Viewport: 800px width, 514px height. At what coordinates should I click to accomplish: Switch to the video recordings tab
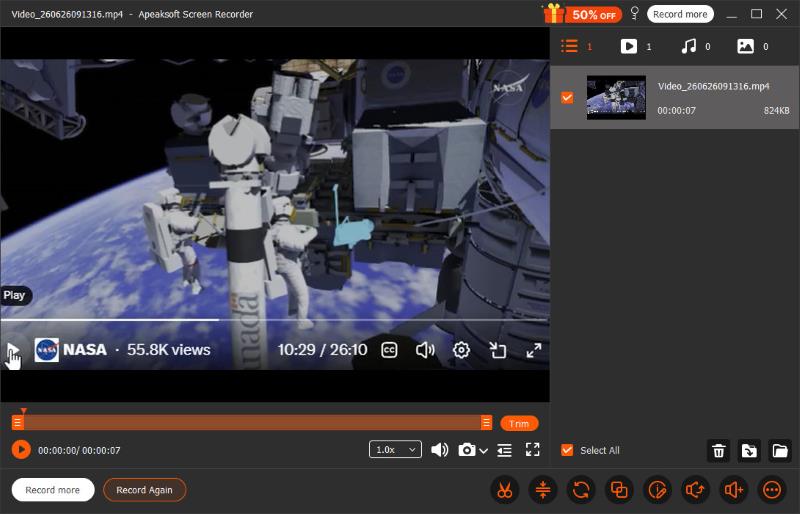click(629, 46)
